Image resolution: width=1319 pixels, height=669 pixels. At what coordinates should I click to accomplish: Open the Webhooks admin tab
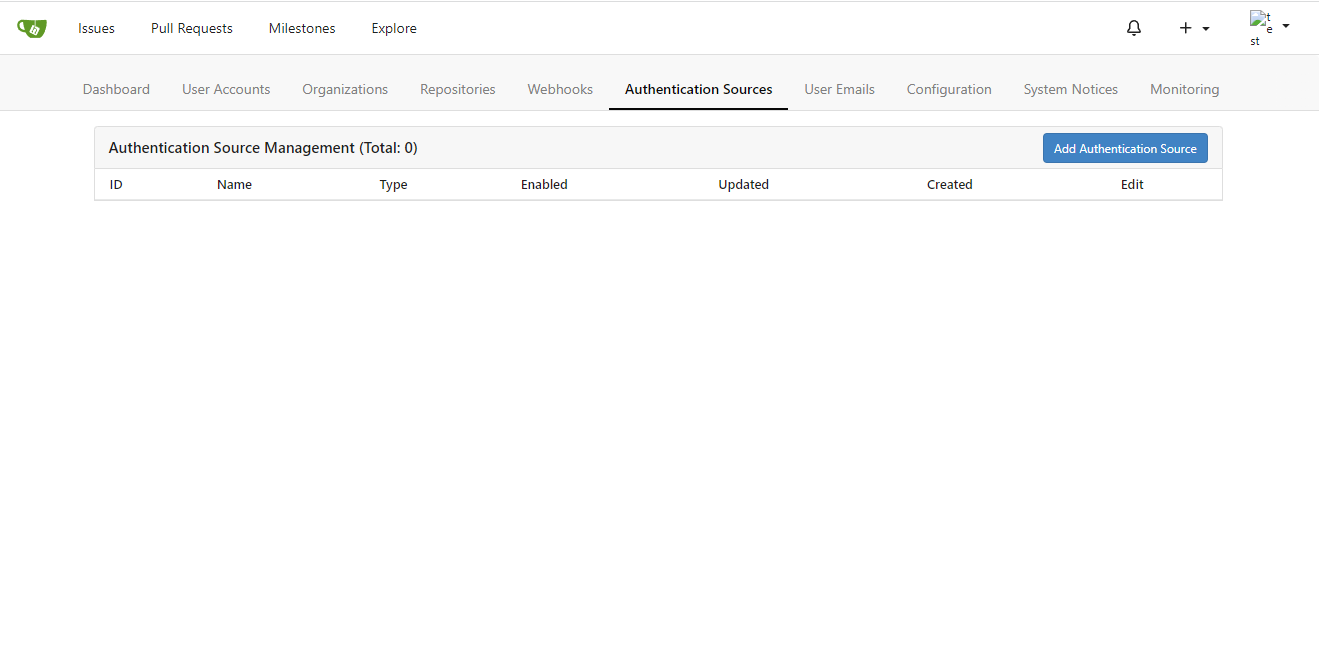(559, 89)
